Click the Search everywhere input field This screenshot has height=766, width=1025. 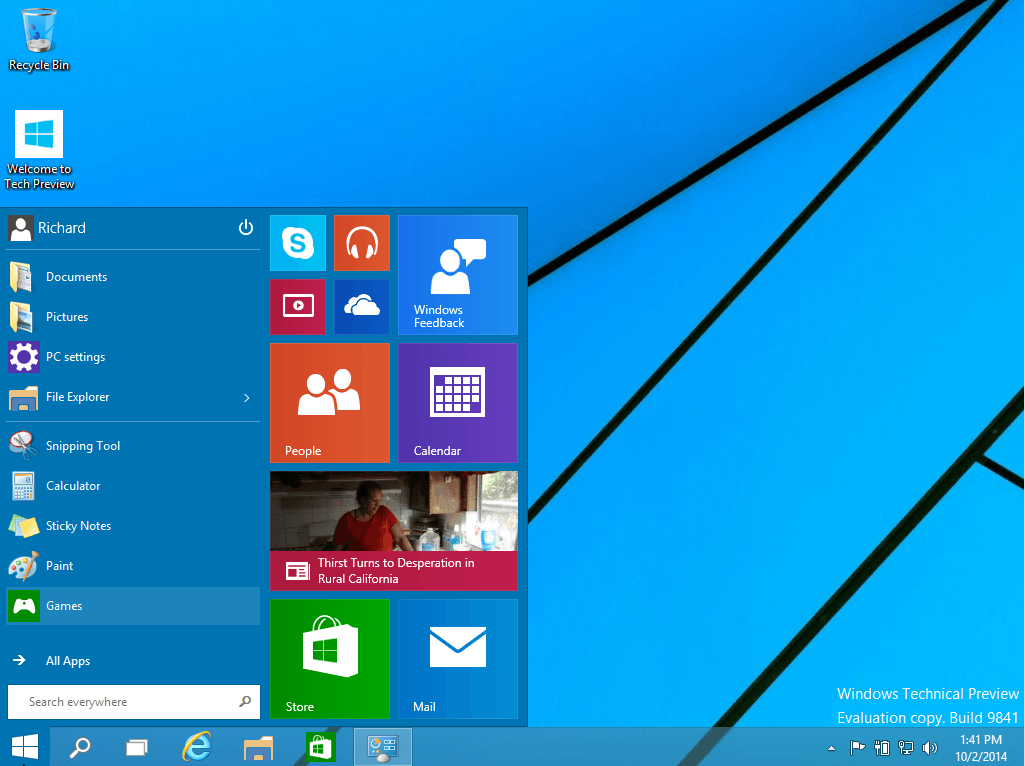(x=133, y=702)
